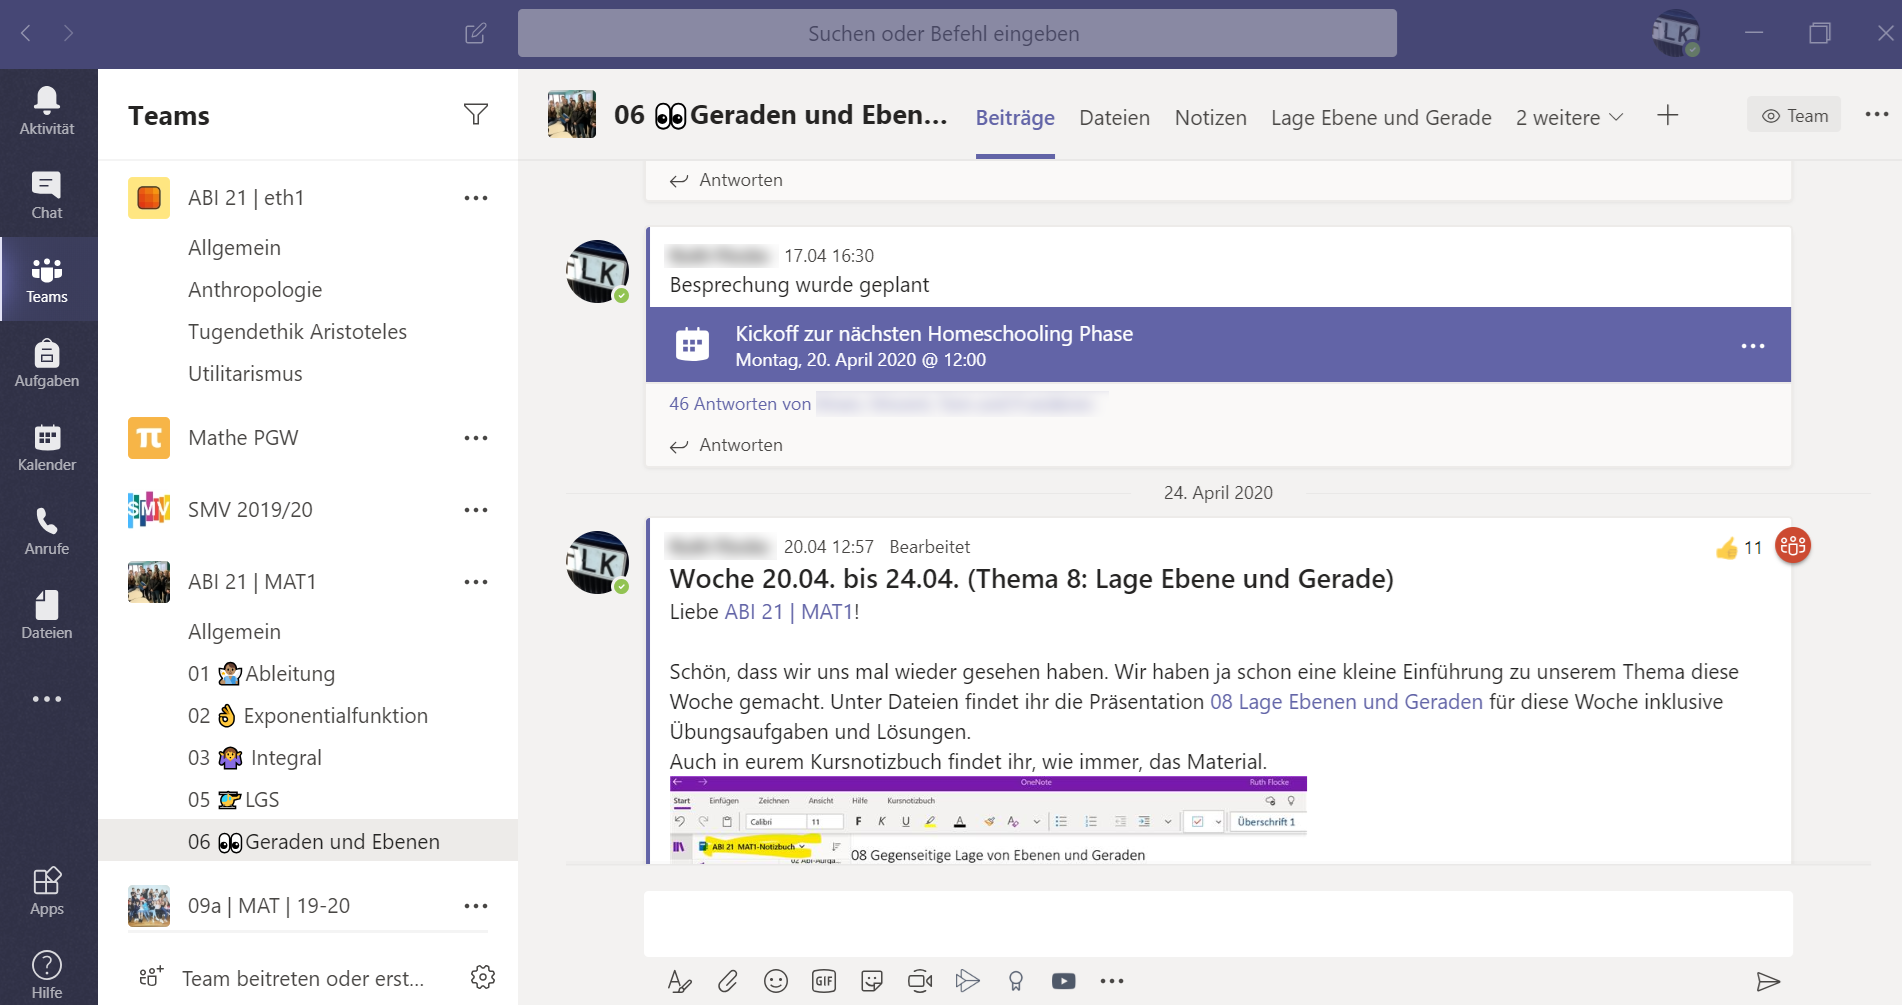
Task: Attach a file using the paperclip icon
Action: coord(727,981)
